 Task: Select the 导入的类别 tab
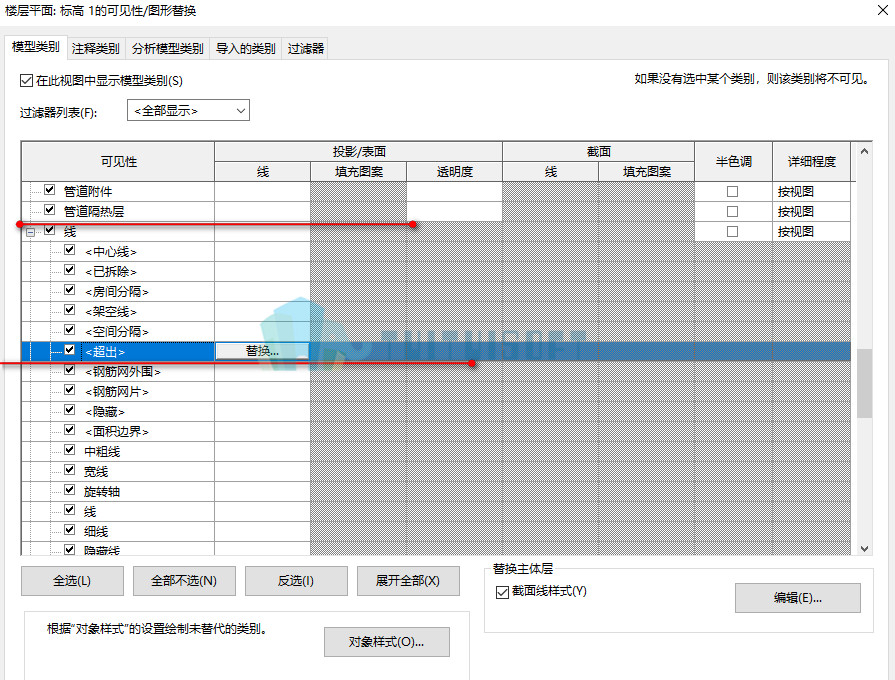point(245,49)
